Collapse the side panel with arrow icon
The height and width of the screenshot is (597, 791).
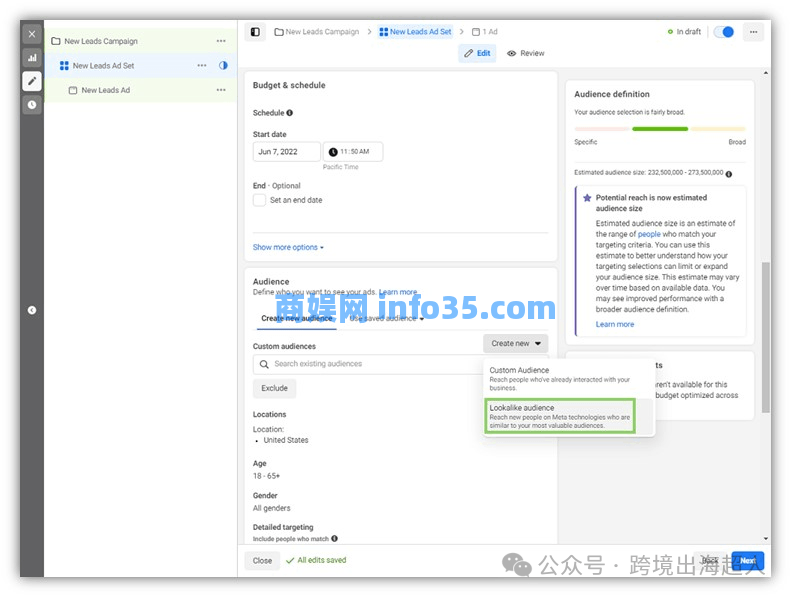click(32, 310)
